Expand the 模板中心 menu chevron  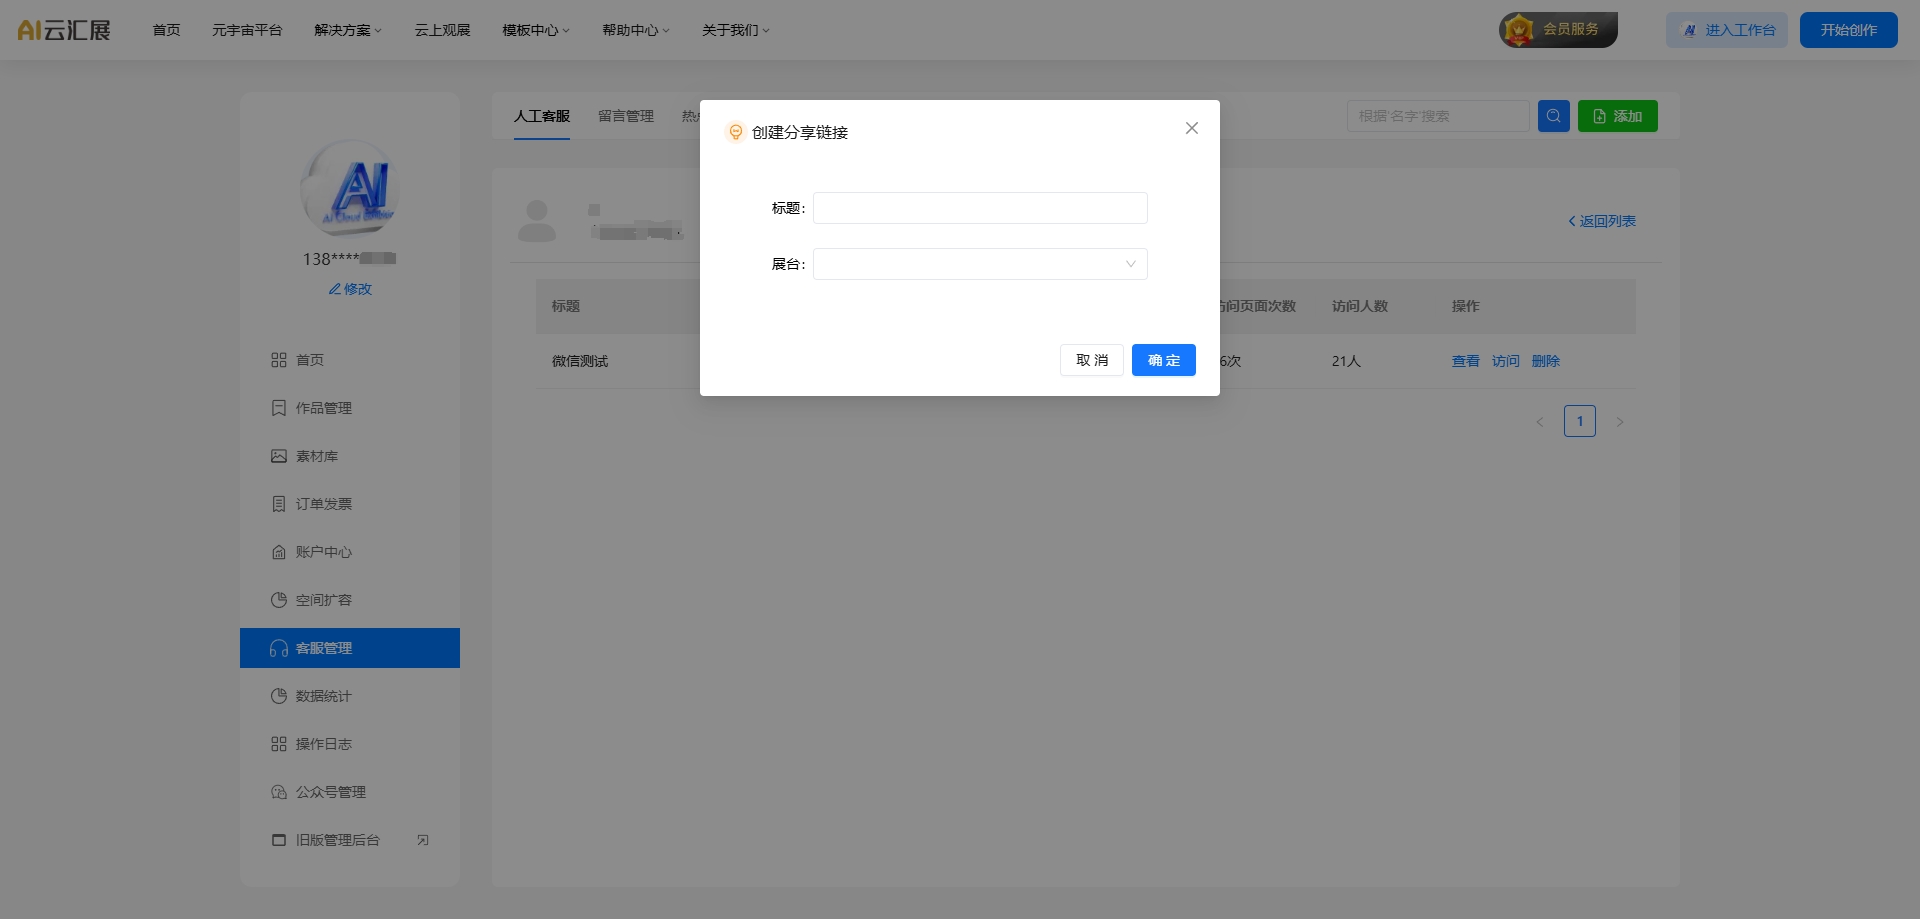coord(565,30)
